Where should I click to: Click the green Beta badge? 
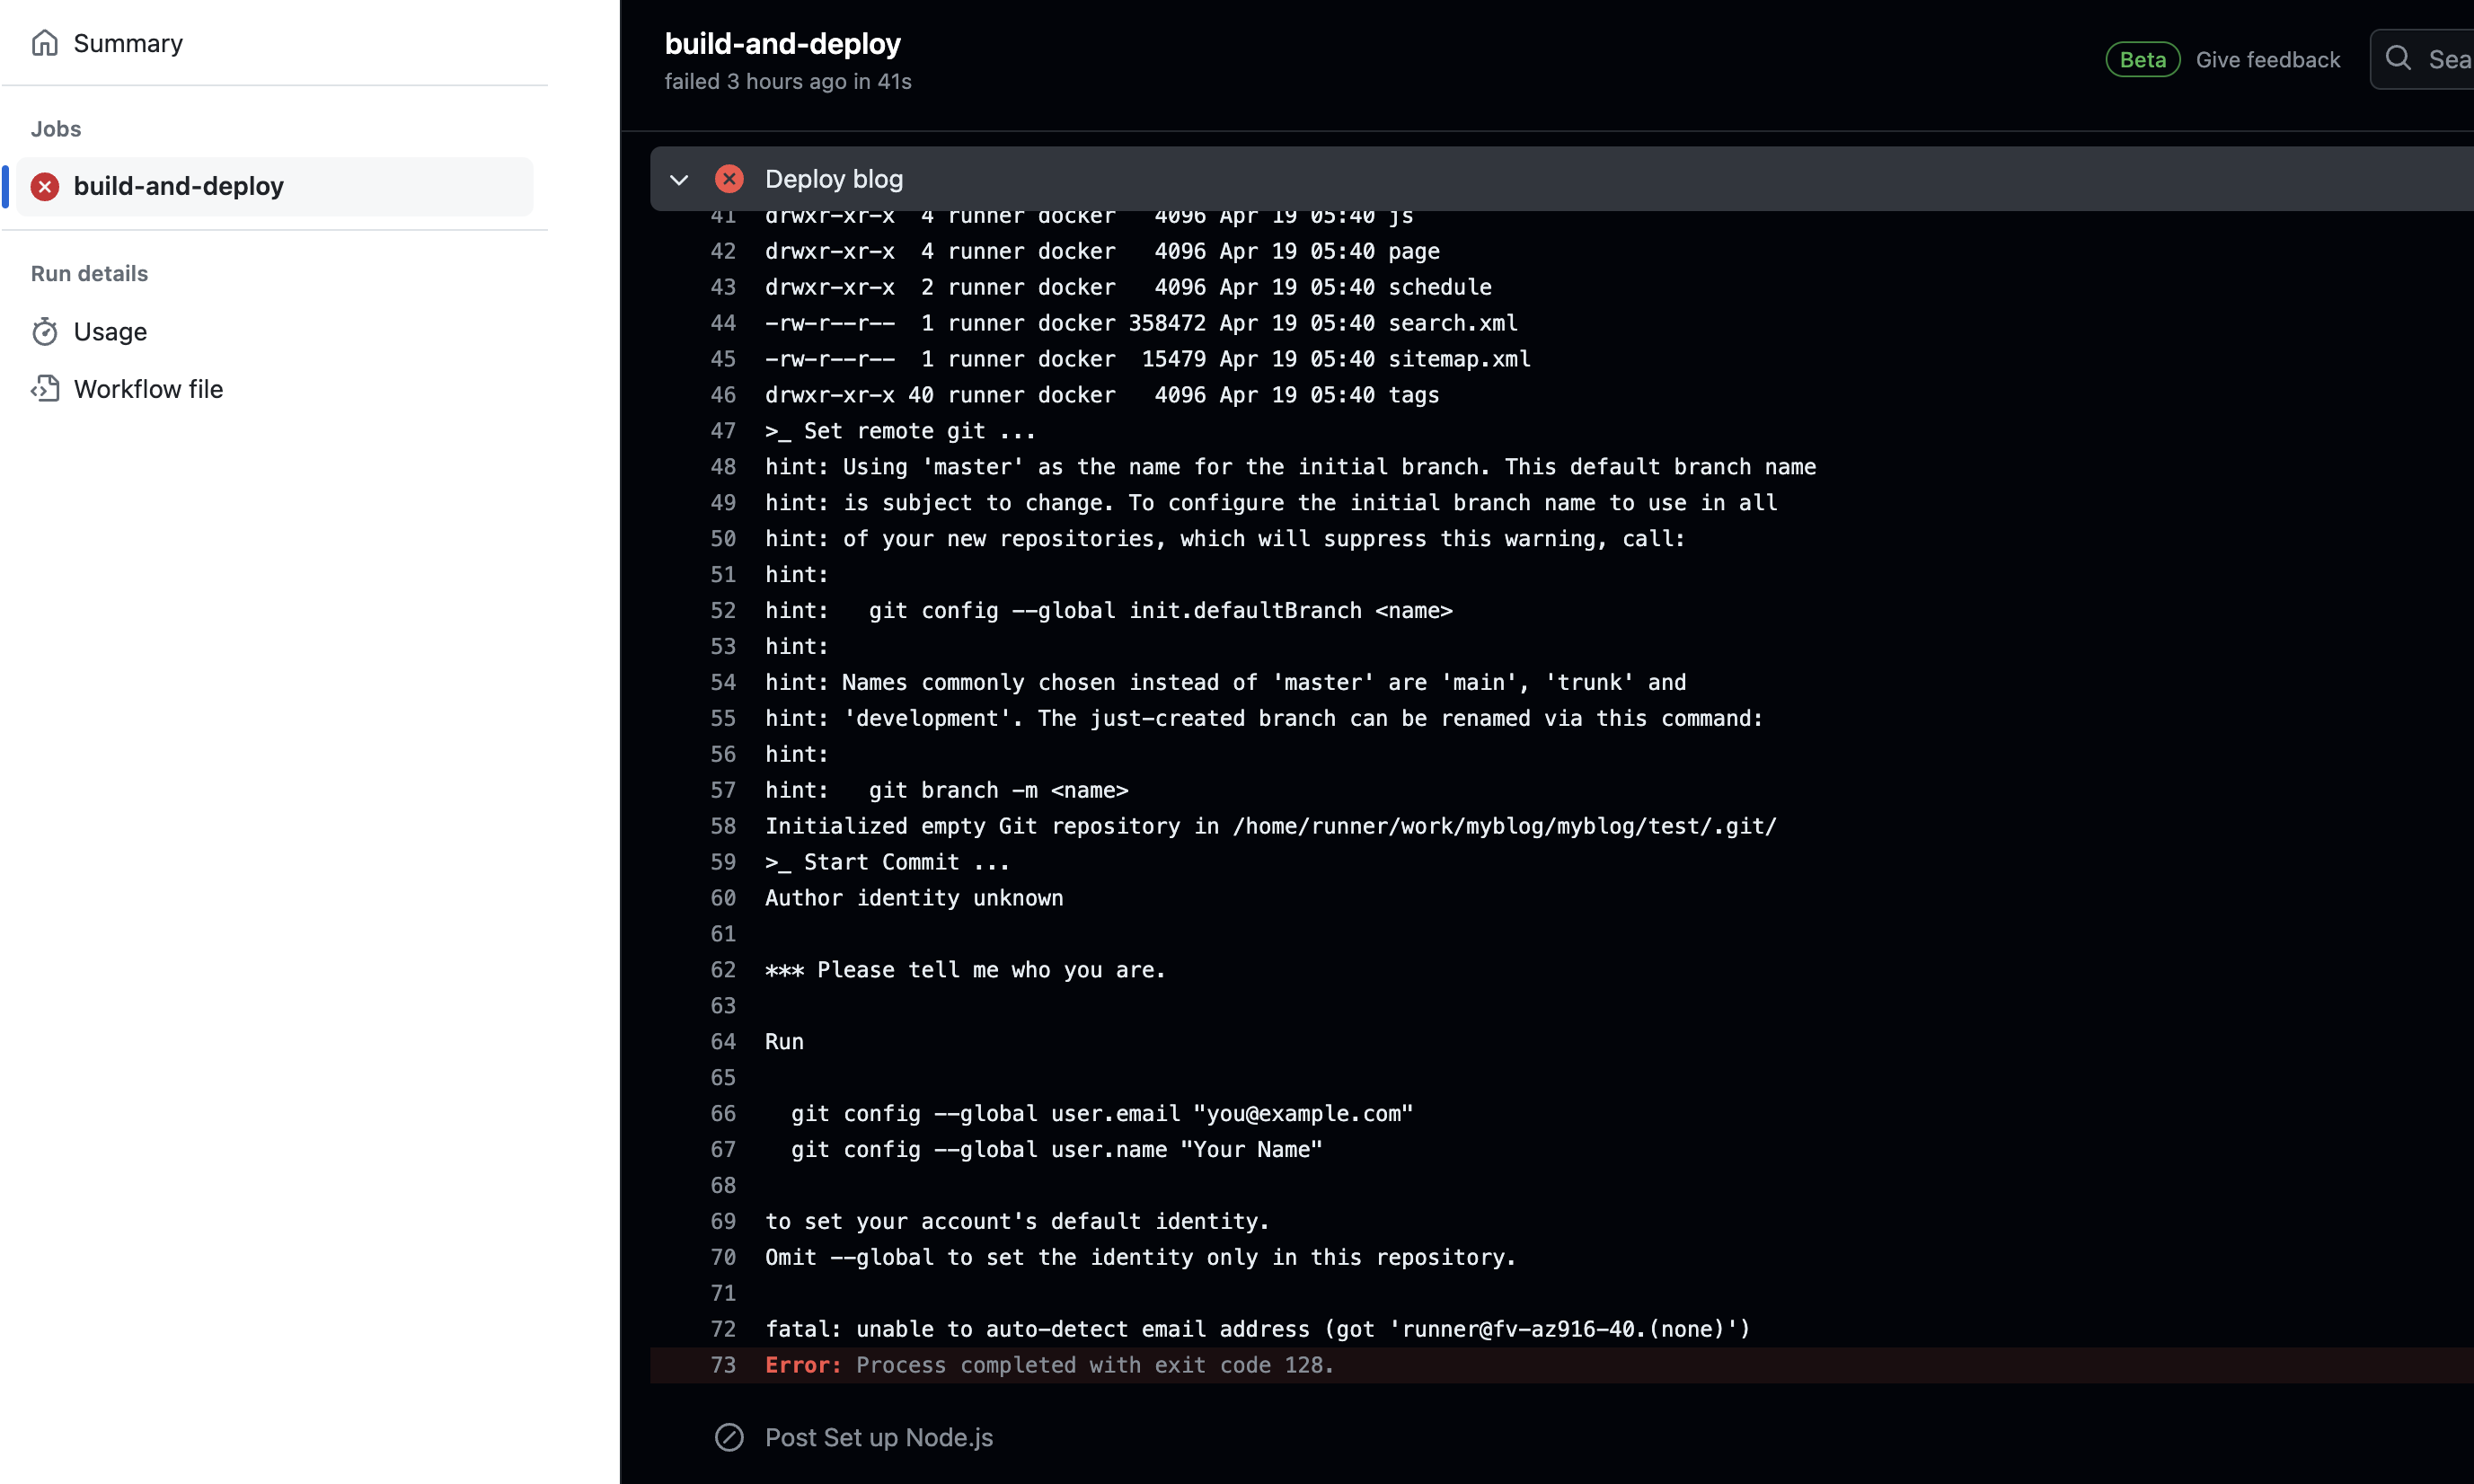tap(2142, 60)
